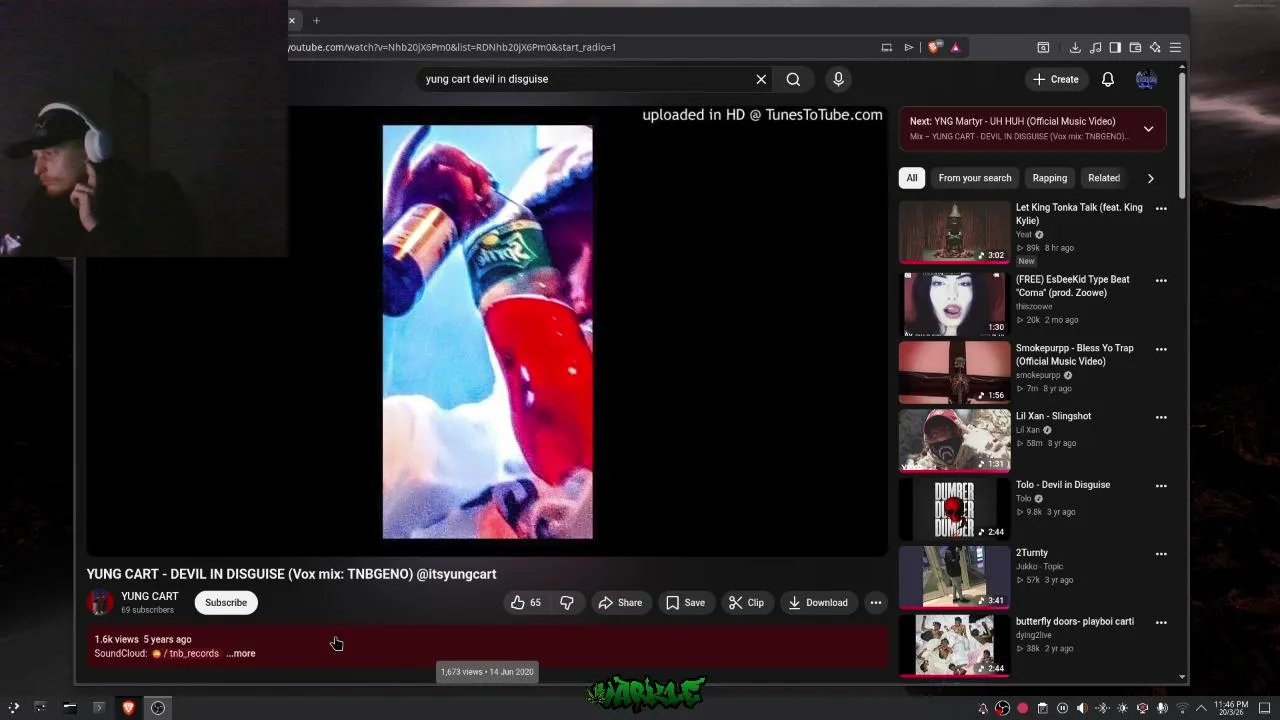Click the Create button

1056,79
